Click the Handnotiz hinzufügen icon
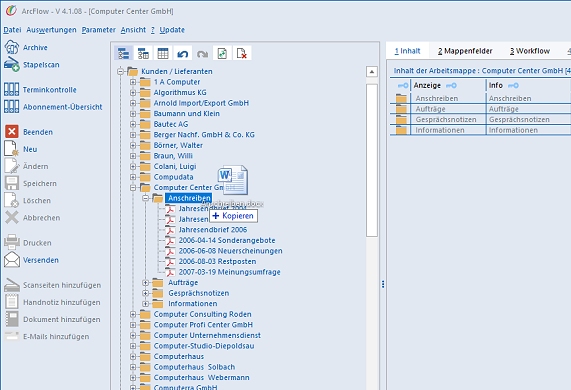 tap(12, 302)
